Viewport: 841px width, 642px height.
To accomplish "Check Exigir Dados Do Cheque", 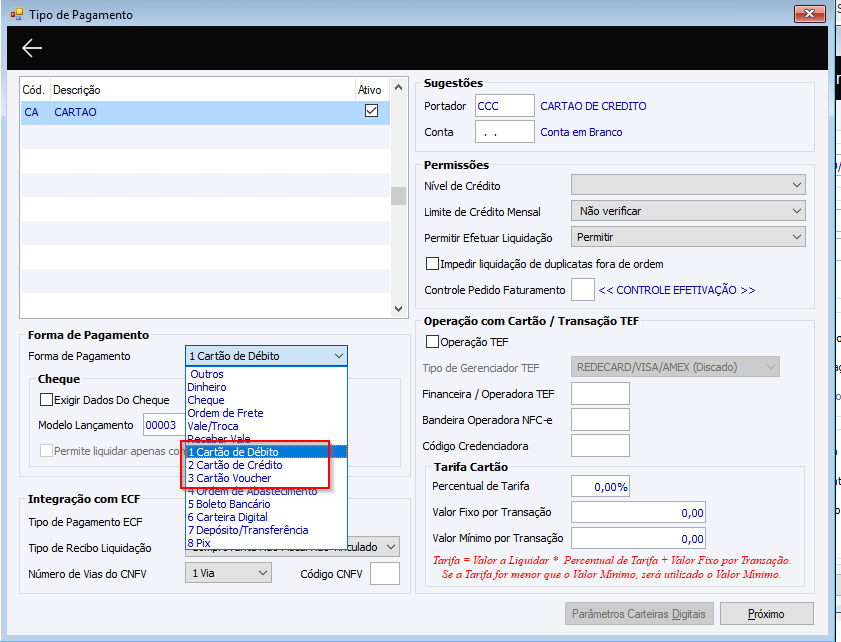I will (47, 400).
